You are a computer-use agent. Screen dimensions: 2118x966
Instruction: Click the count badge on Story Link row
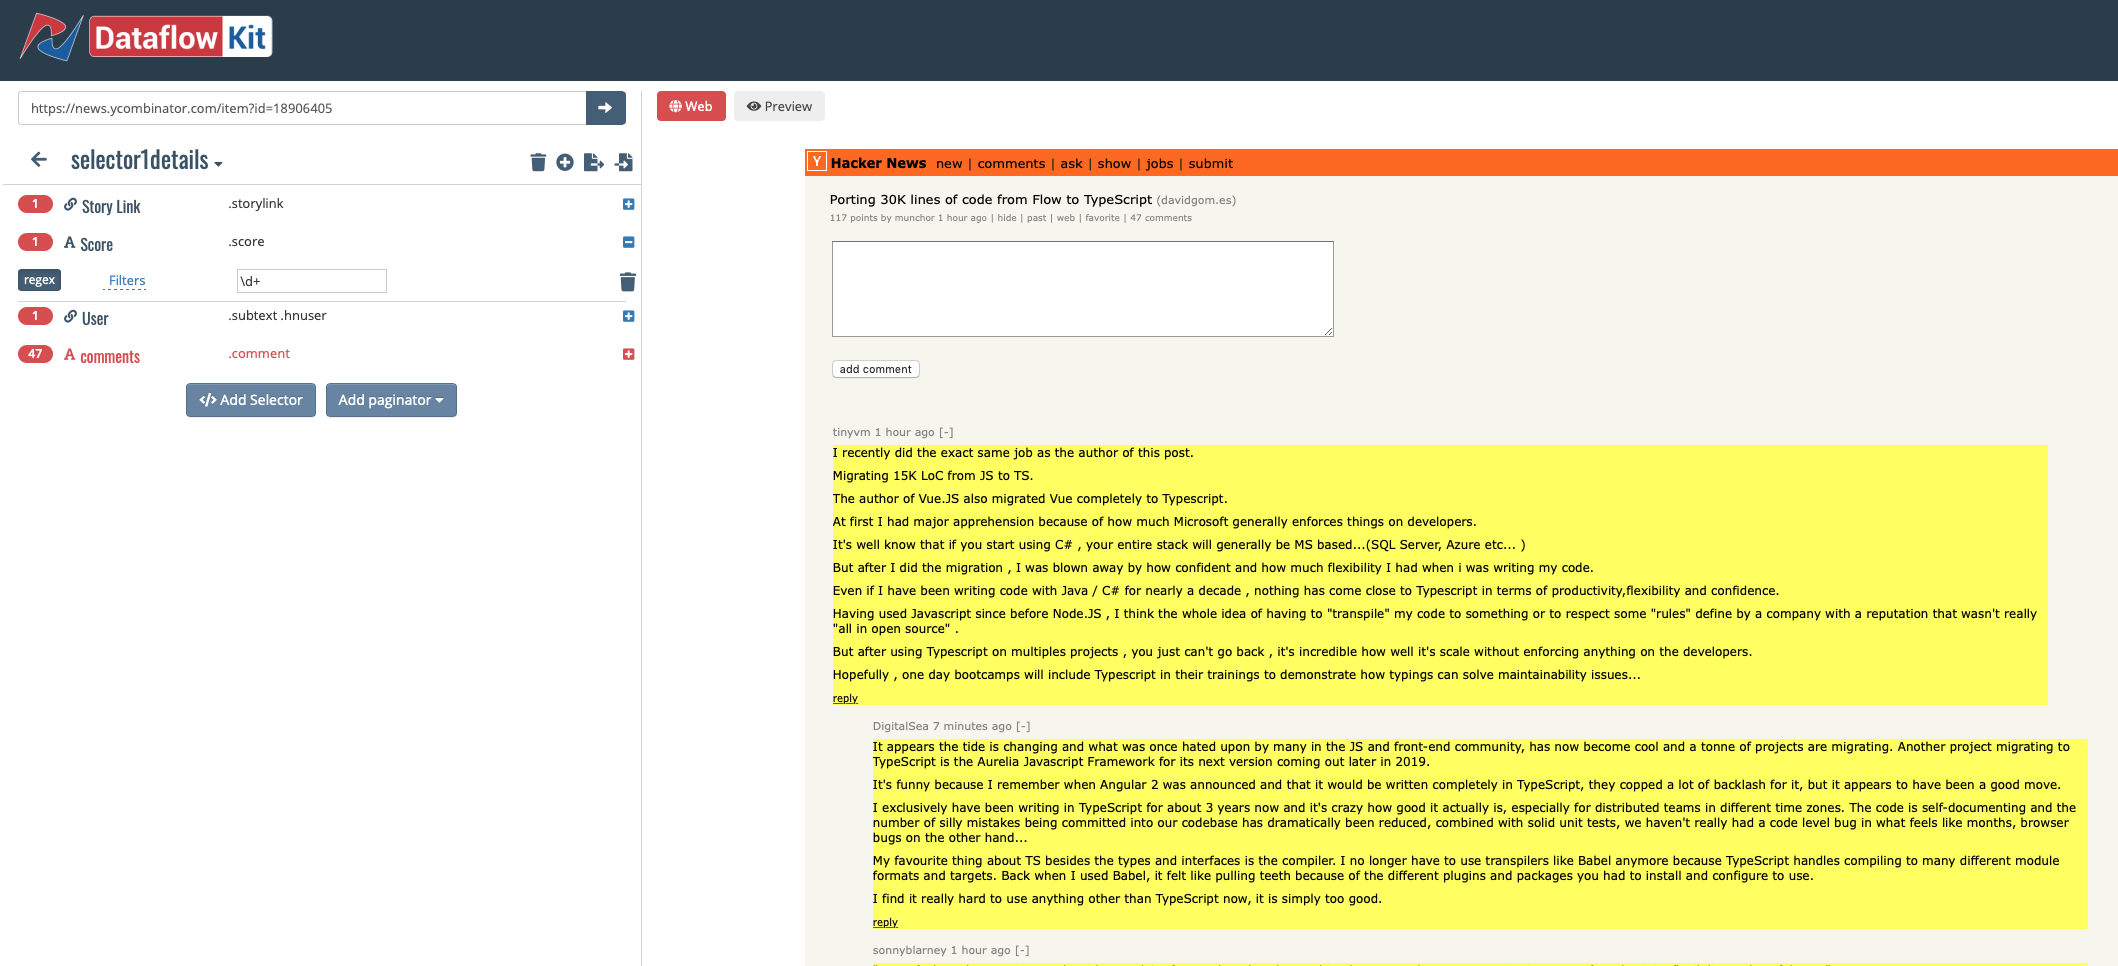click(35, 204)
